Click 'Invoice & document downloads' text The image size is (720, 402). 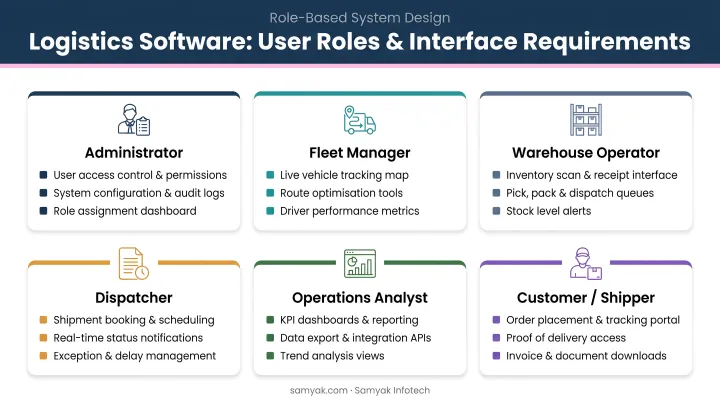tap(586, 356)
